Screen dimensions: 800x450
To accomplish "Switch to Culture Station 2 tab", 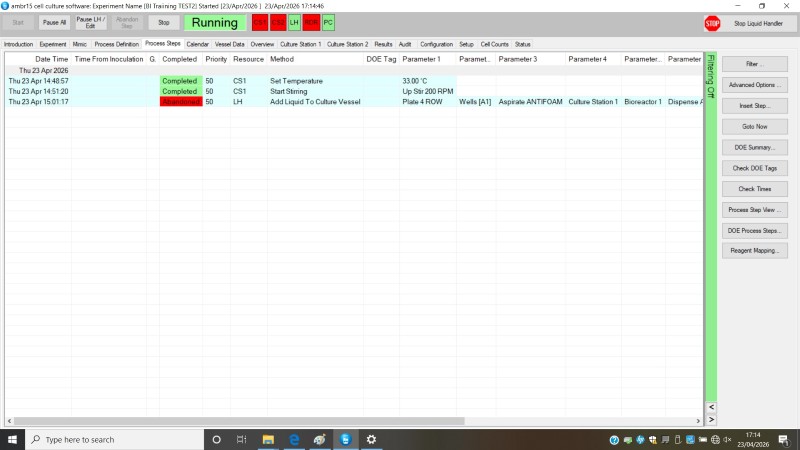I will point(347,44).
